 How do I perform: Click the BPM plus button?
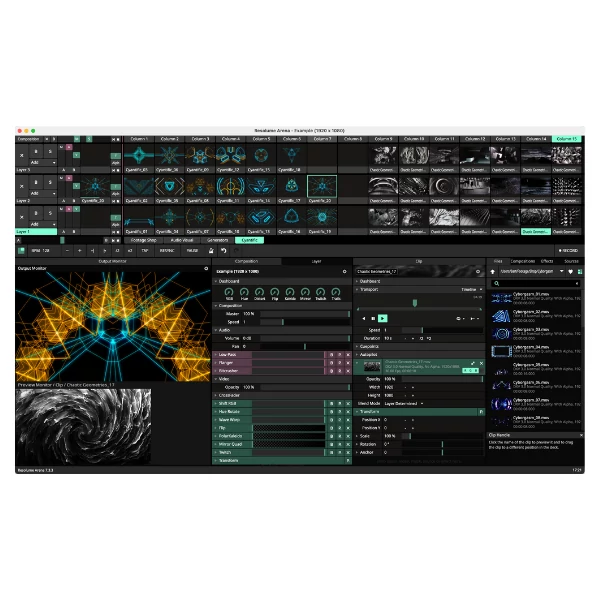[79, 251]
